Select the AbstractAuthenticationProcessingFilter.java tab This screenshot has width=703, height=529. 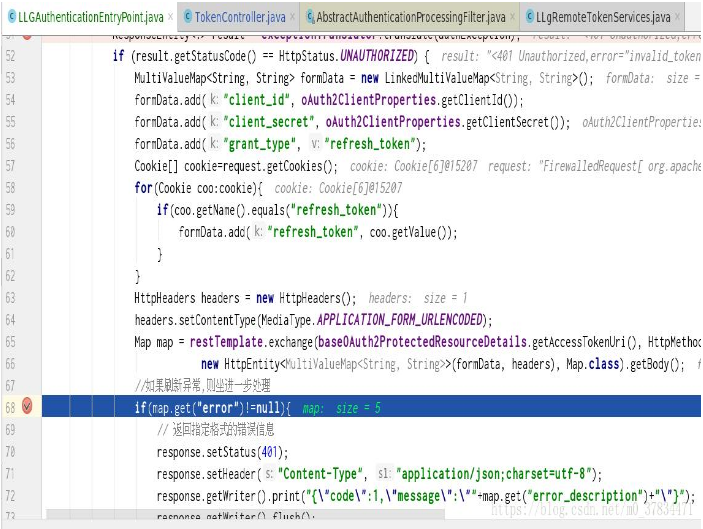coord(411,17)
